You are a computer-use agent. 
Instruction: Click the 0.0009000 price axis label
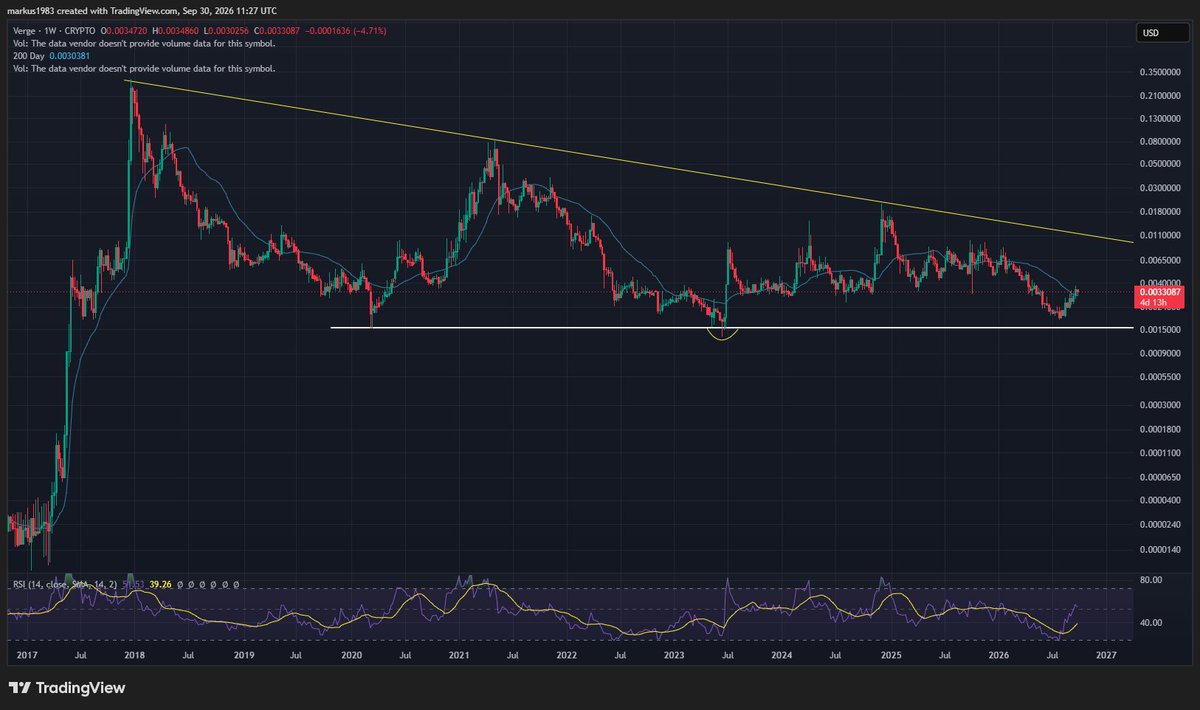tap(1159, 353)
